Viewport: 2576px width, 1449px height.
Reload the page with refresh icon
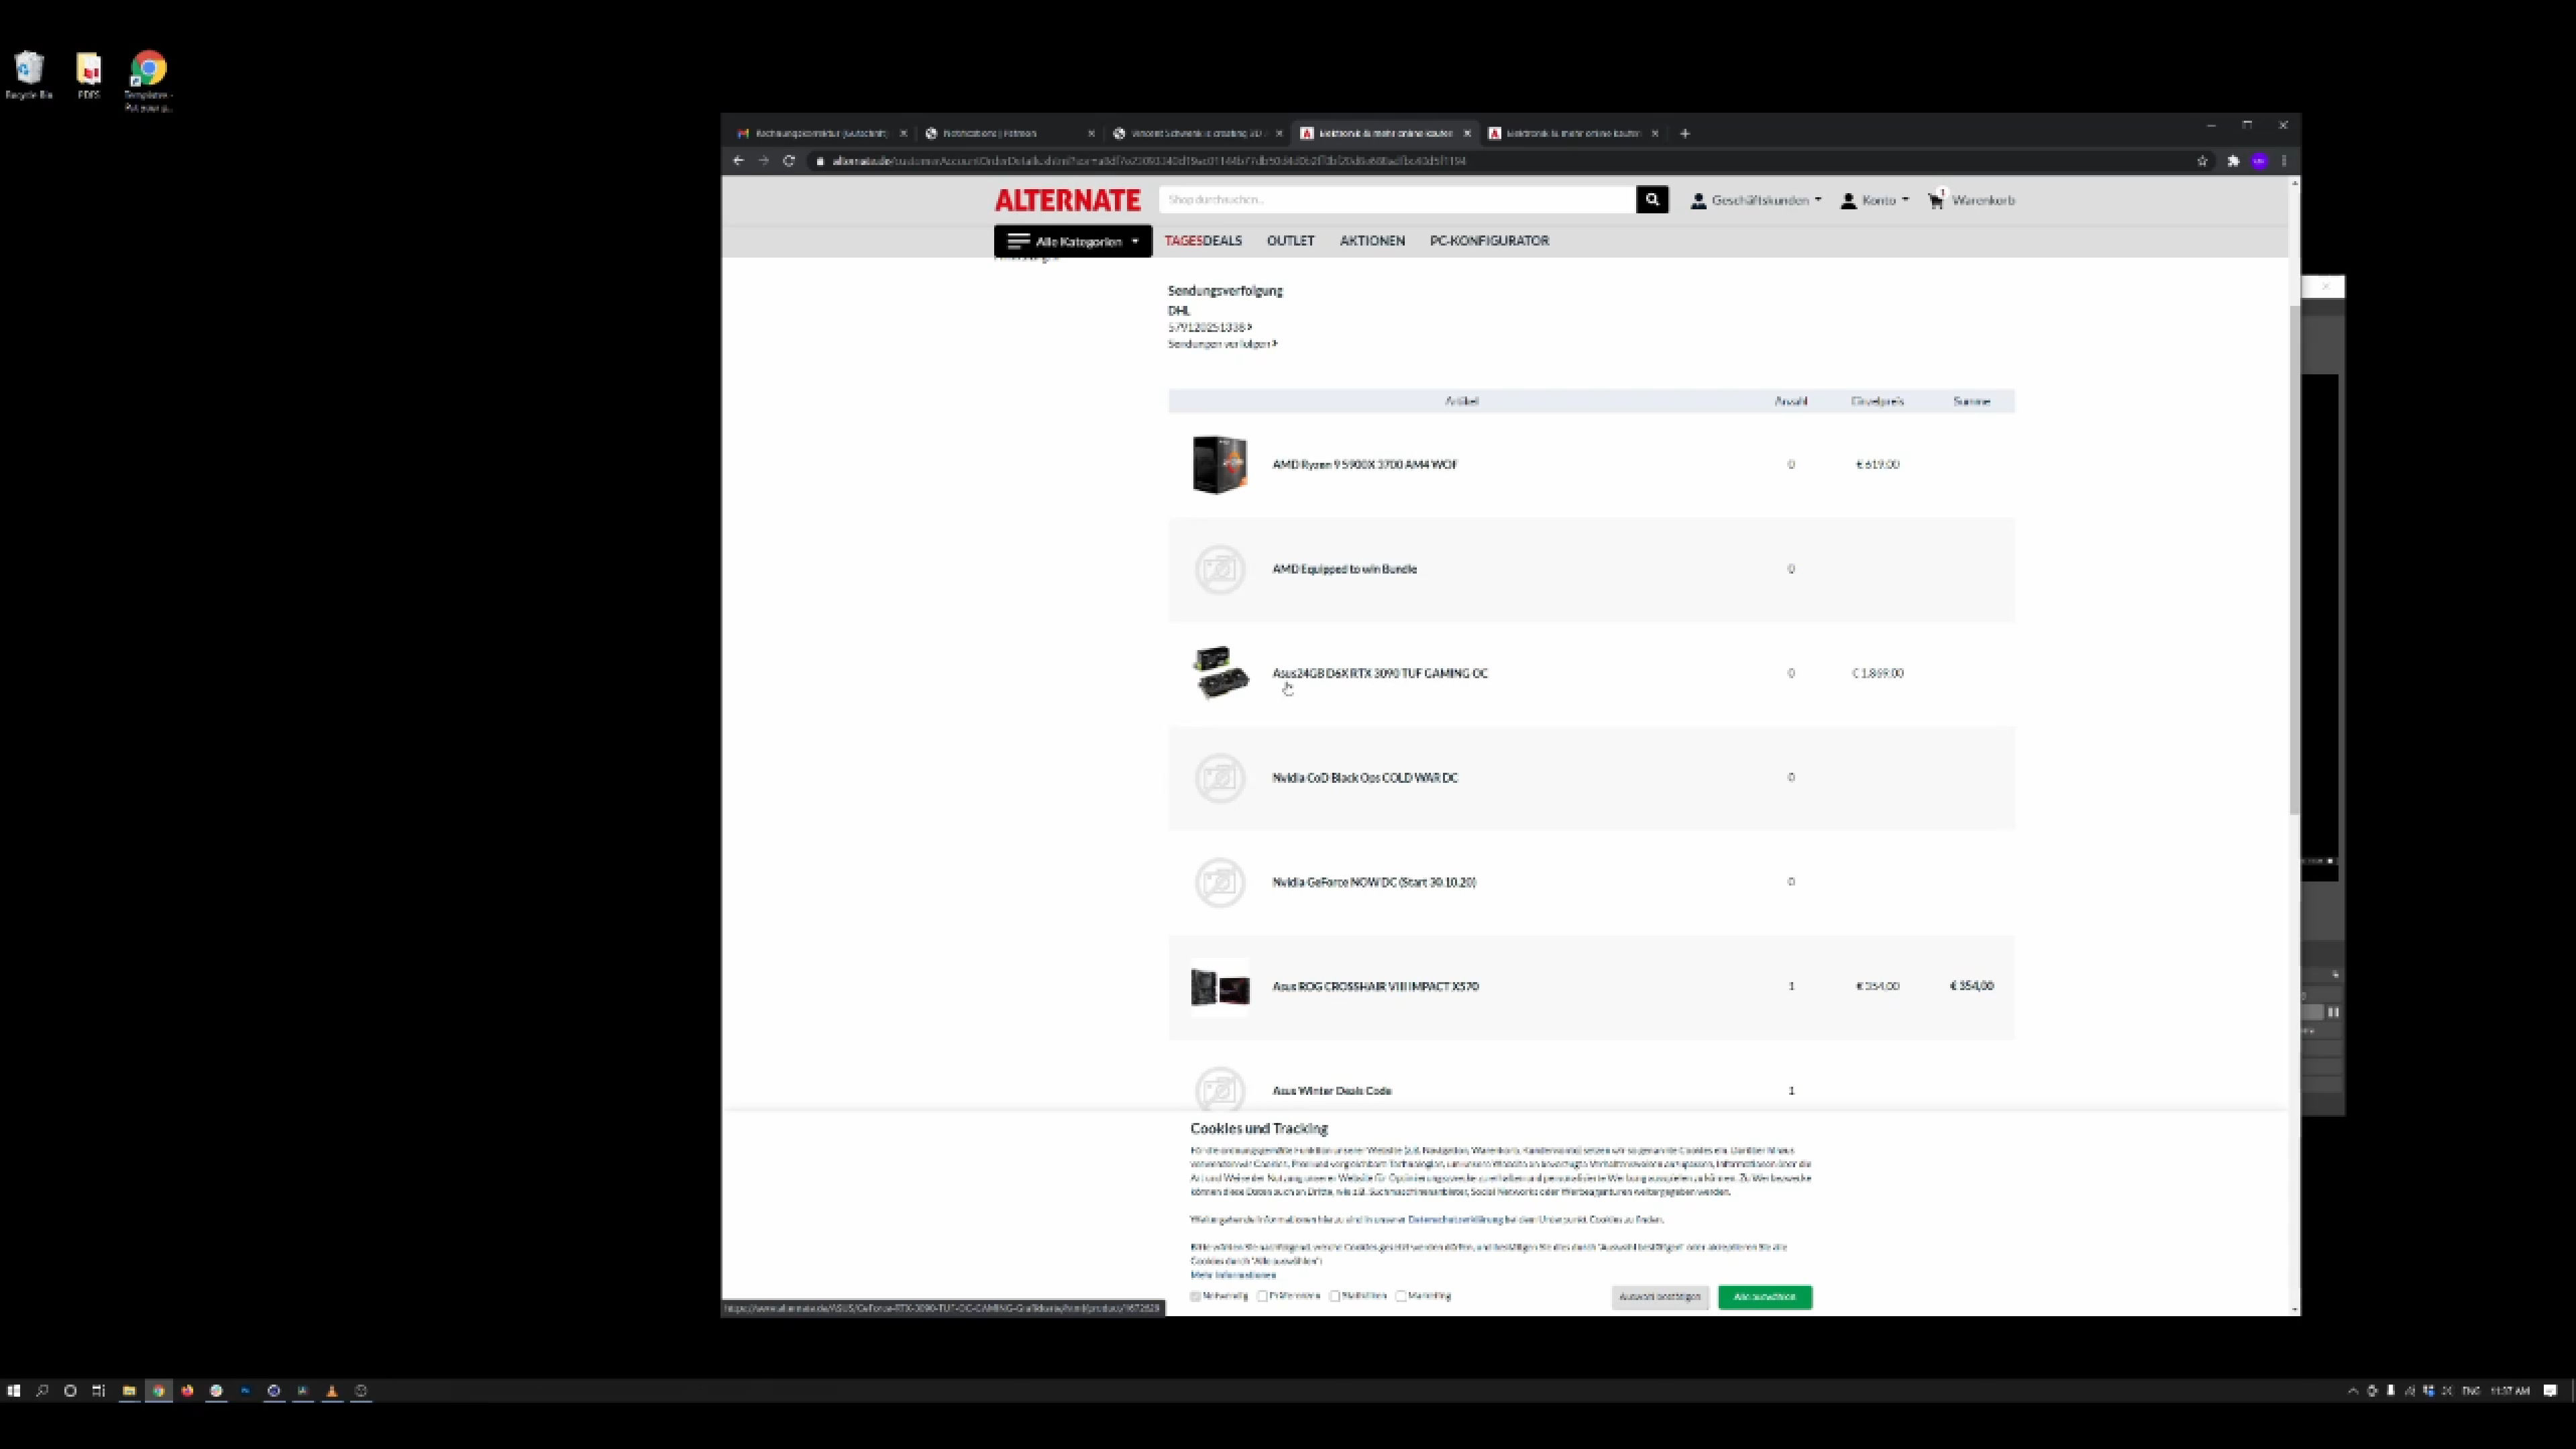point(788,161)
